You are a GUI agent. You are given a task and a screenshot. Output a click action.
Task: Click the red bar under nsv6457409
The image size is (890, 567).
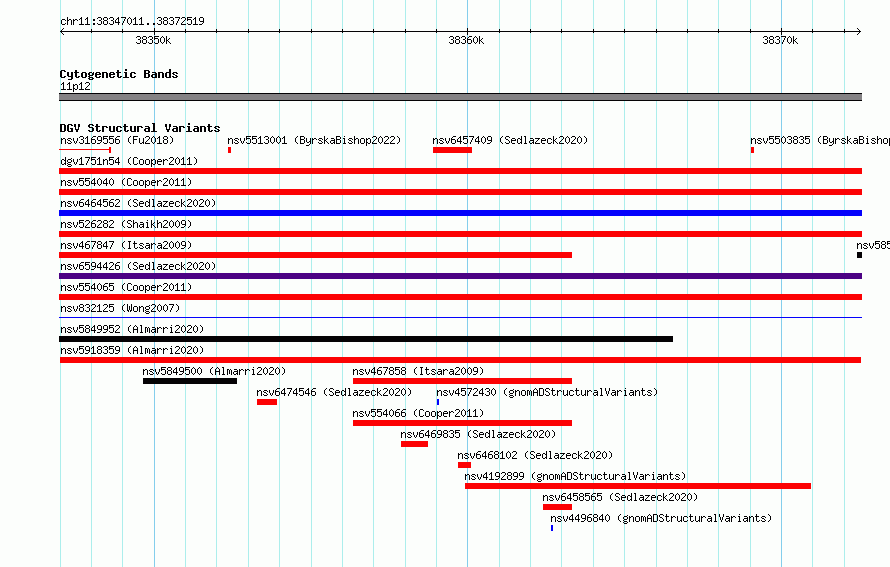452,150
